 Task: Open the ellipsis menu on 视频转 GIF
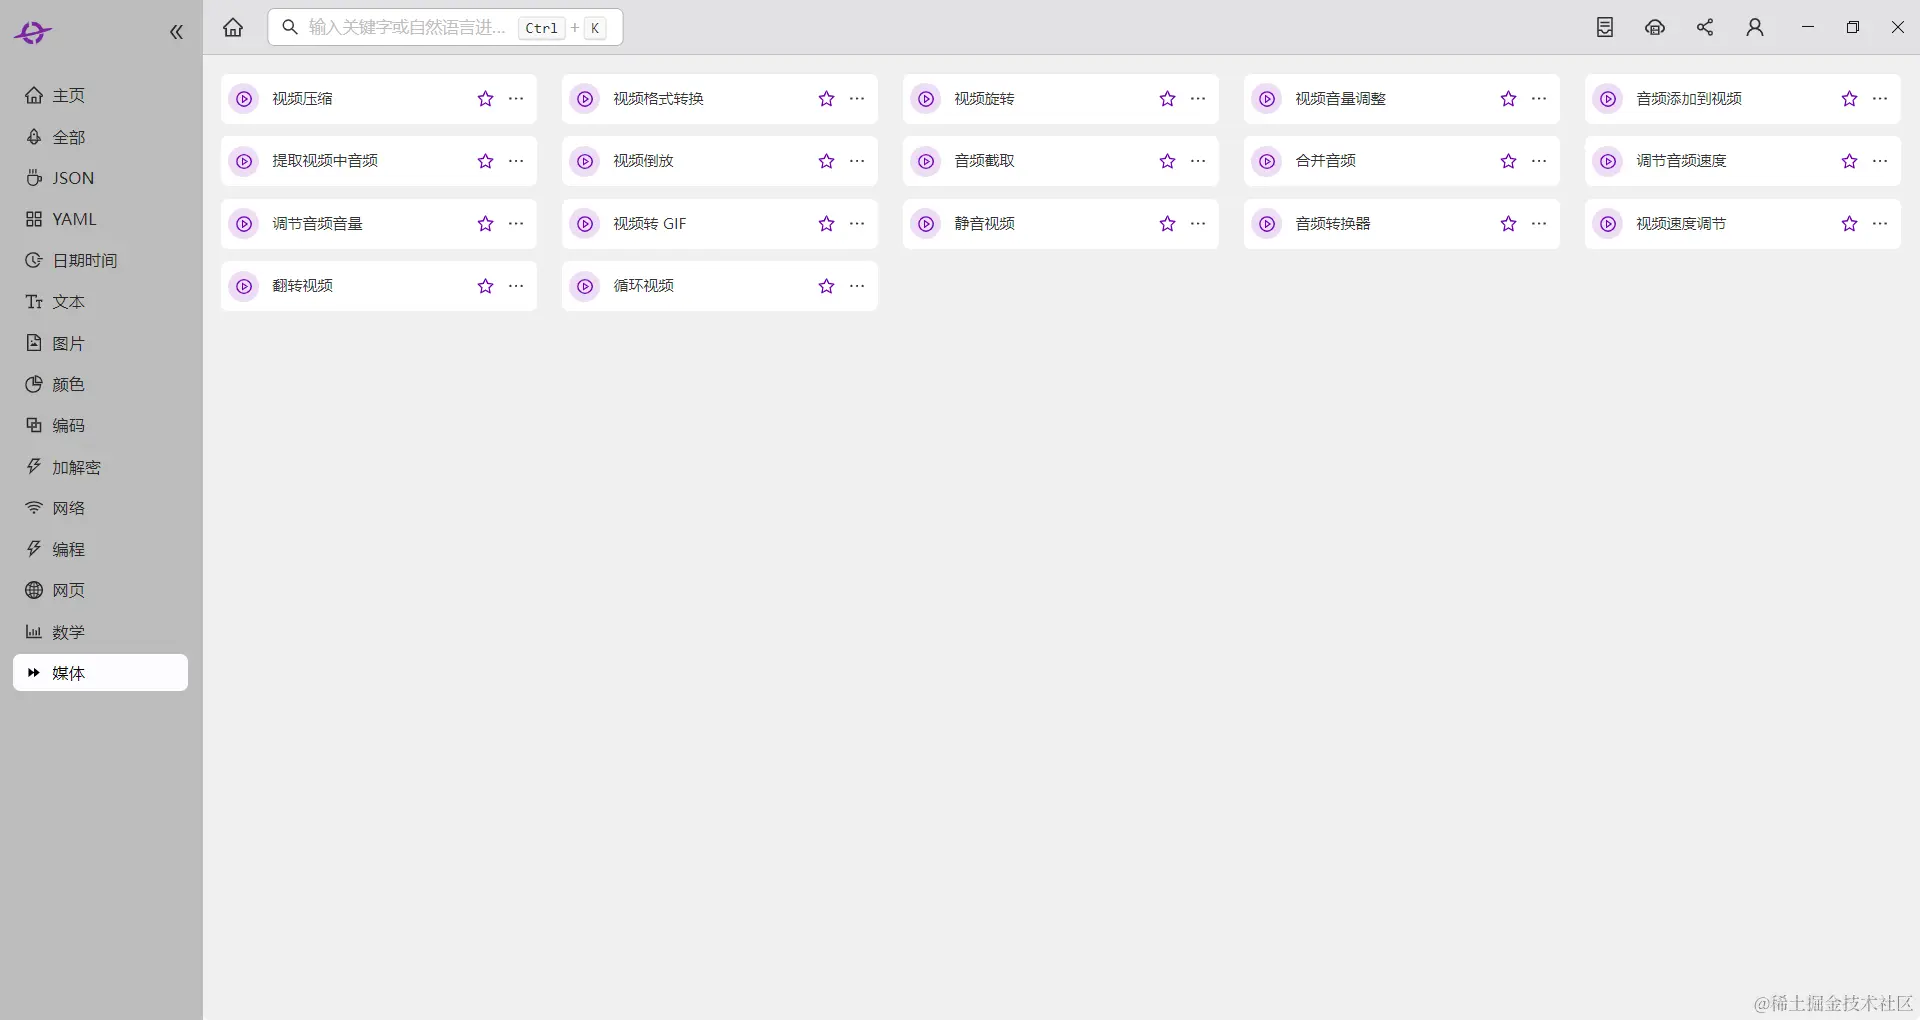(x=857, y=224)
